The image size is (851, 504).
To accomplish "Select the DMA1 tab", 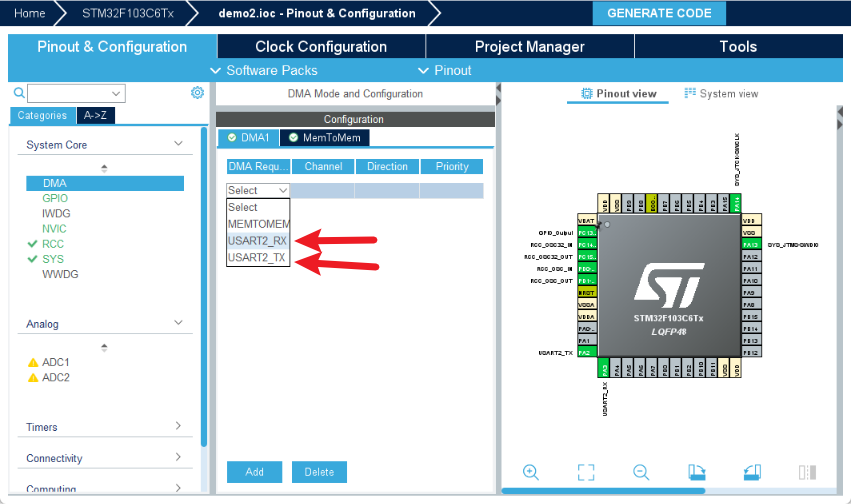I will (249, 138).
